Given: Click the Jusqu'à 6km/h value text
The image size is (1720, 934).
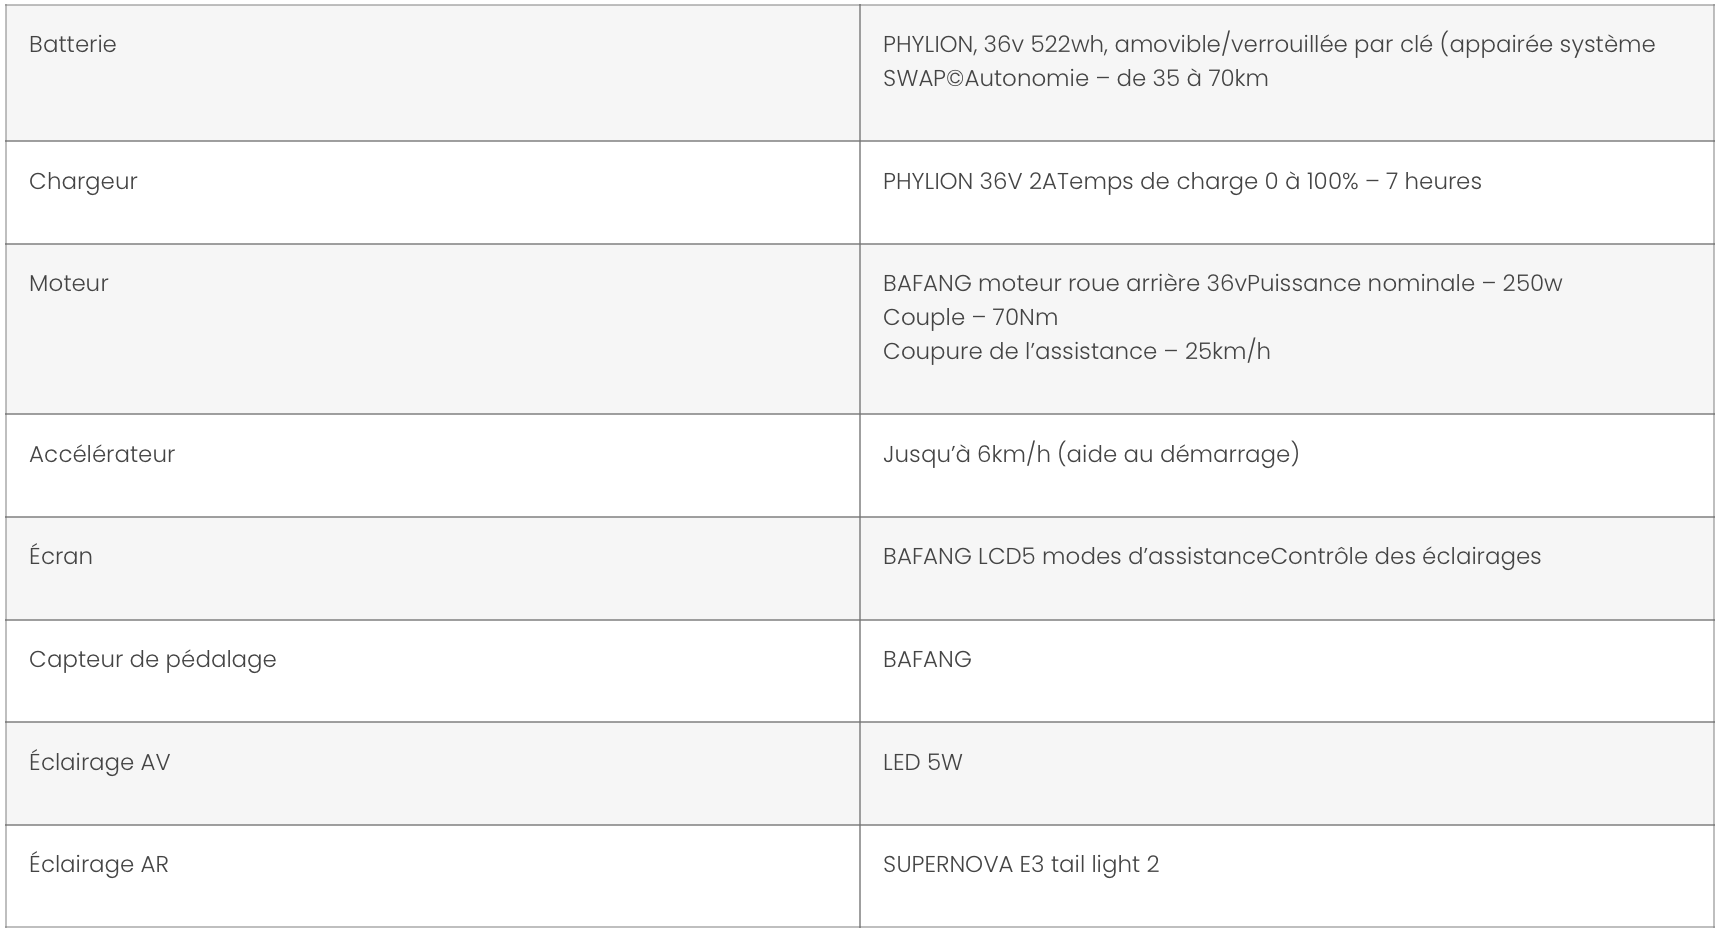Looking at the screenshot, I should [1090, 455].
